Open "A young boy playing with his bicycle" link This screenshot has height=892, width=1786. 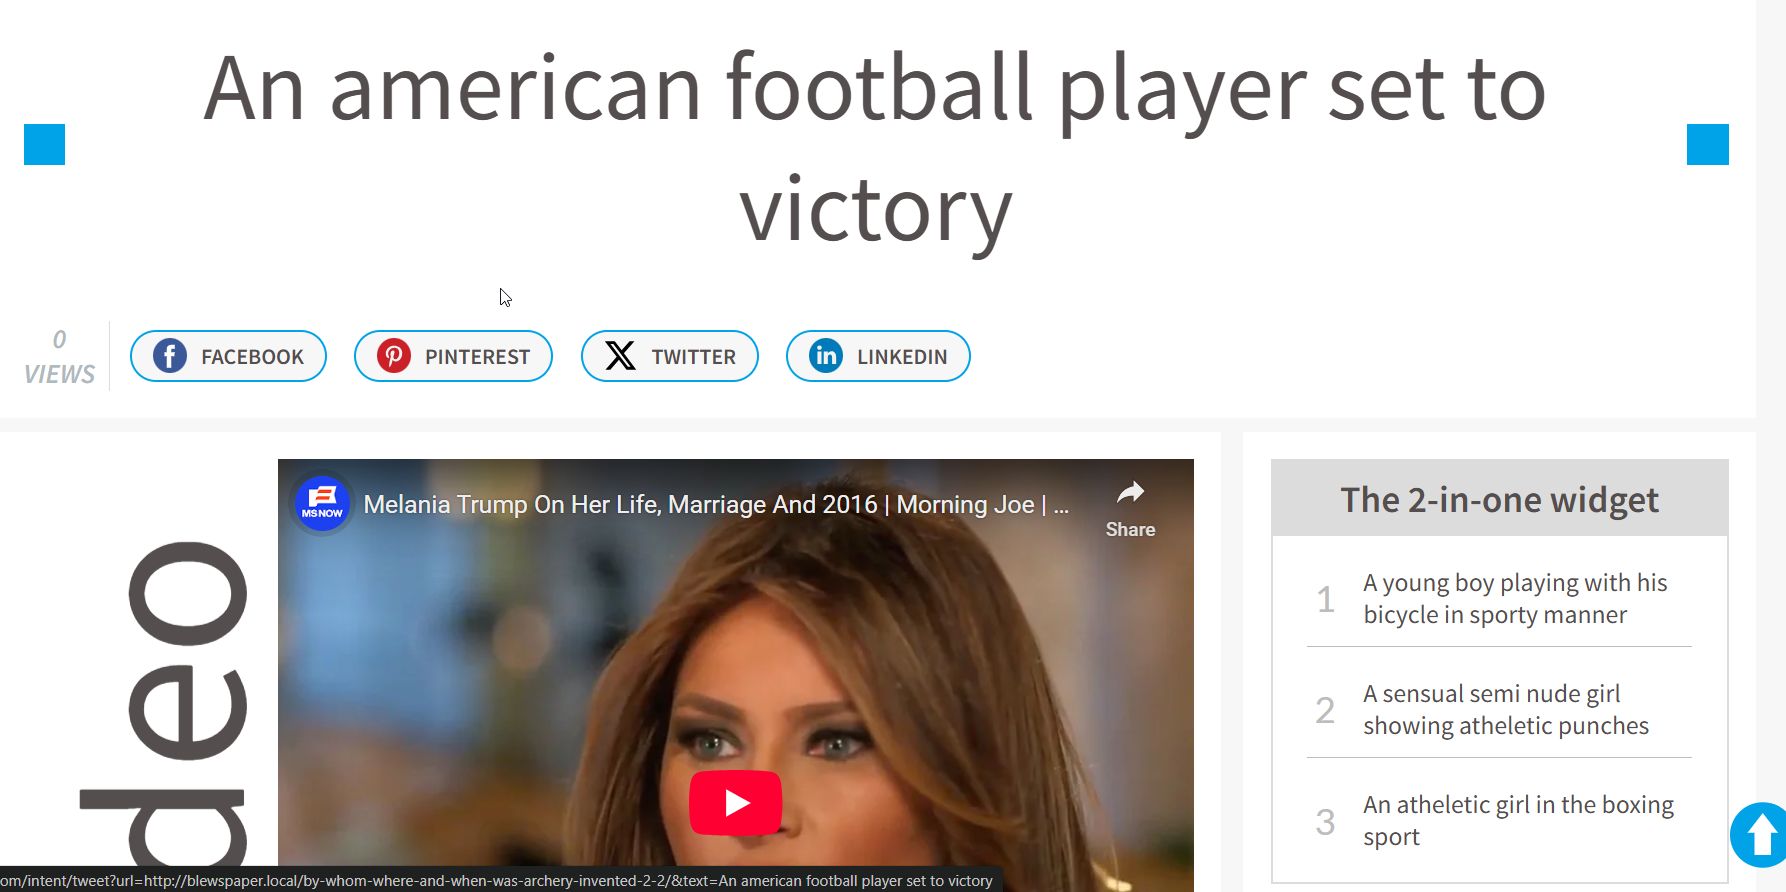1515,598
